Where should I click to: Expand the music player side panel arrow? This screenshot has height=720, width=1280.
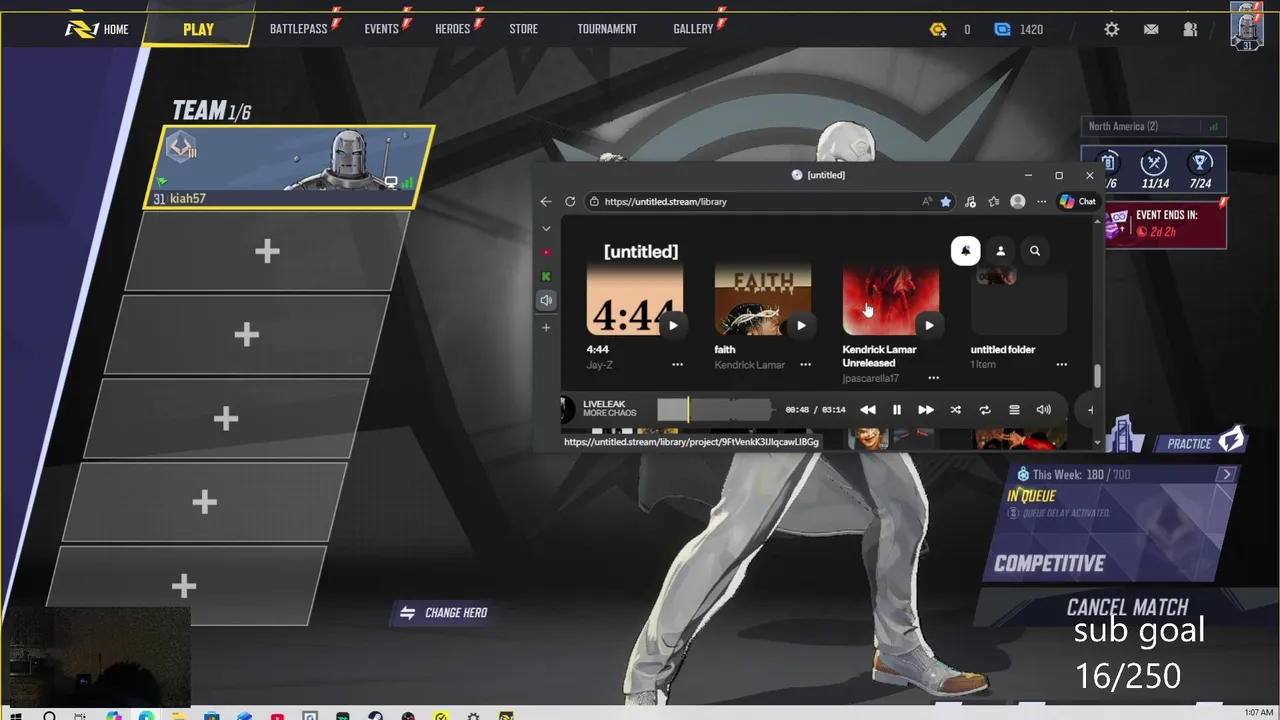point(1090,410)
